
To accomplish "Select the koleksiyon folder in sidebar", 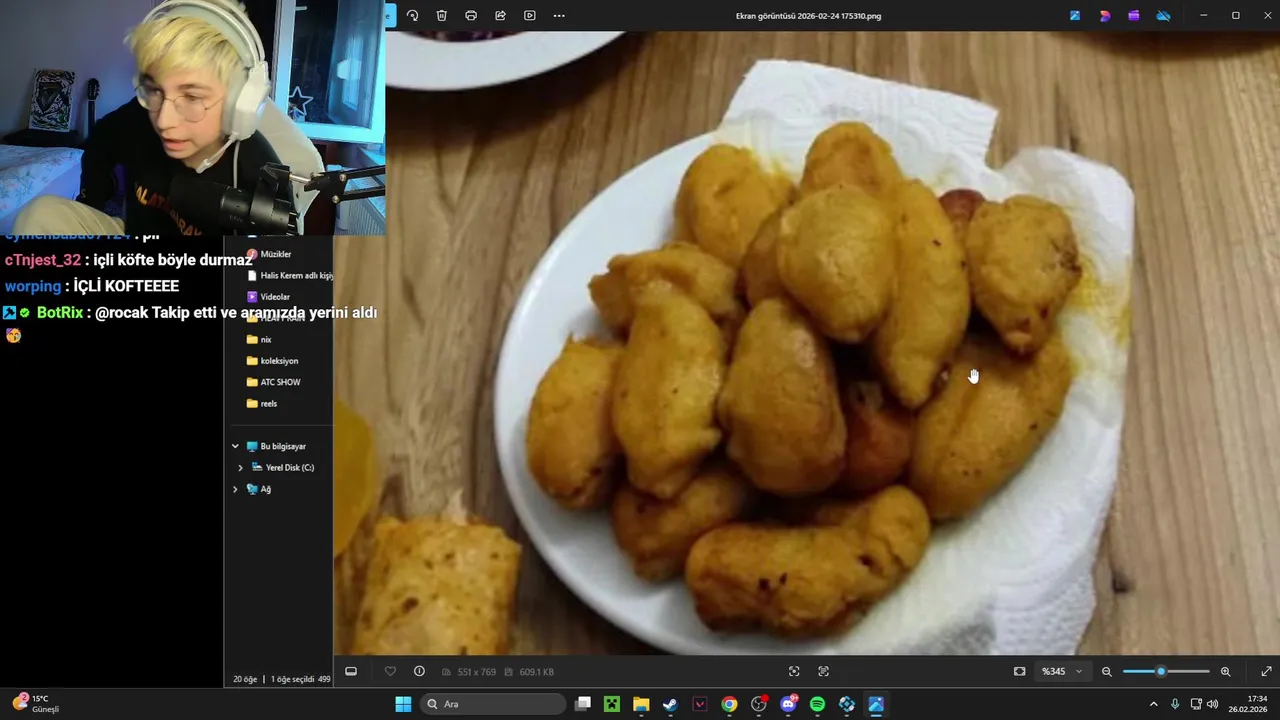I will coord(272,361).
